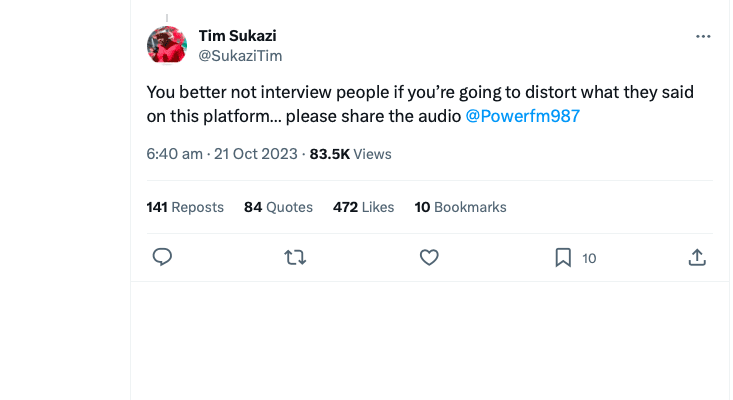Click the 6:40 am timestamp
The height and width of the screenshot is (400, 733).
[x=174, y=154]
